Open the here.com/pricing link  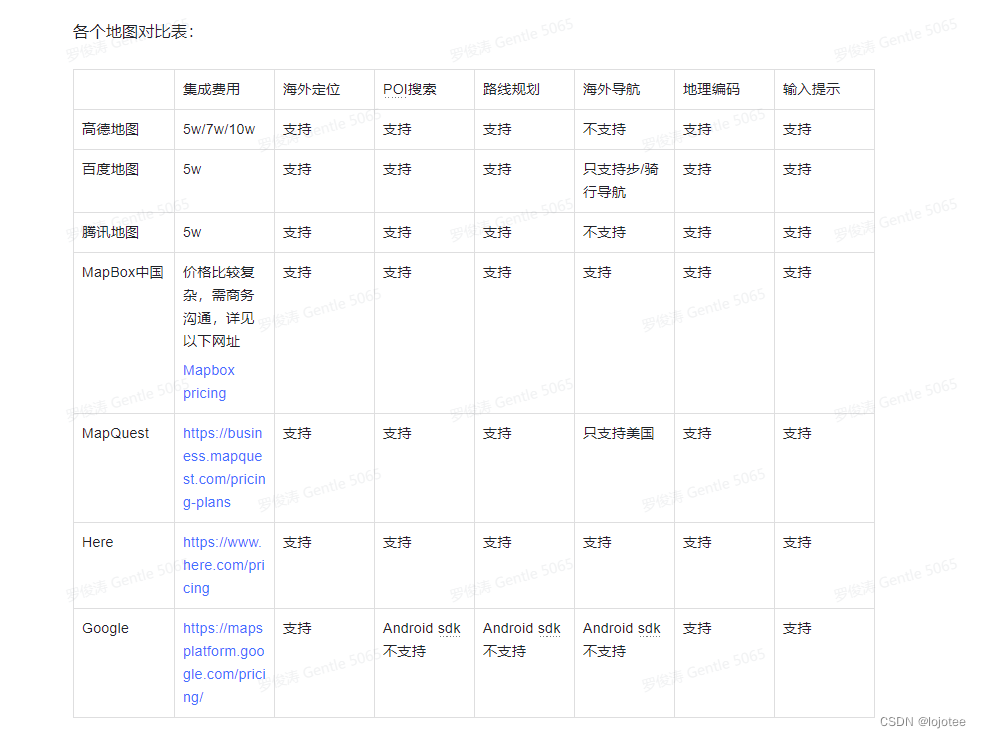click(221, 565)
